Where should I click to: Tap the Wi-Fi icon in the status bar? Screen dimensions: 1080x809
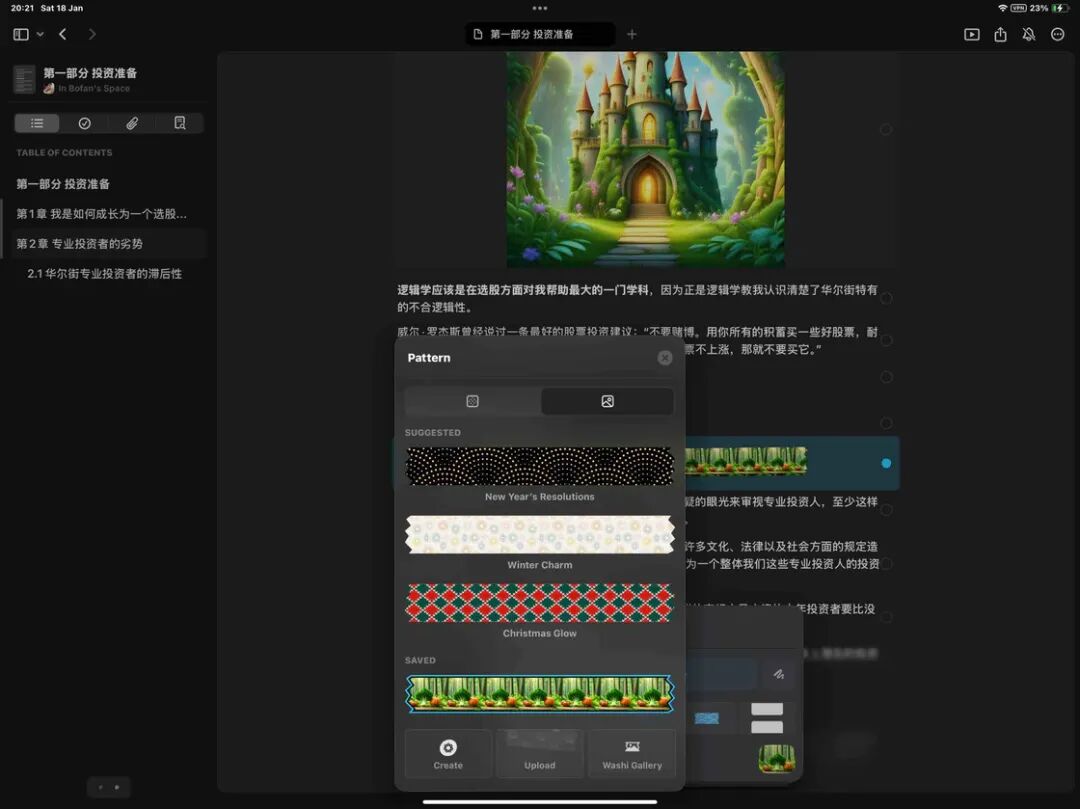(1002, 8)
